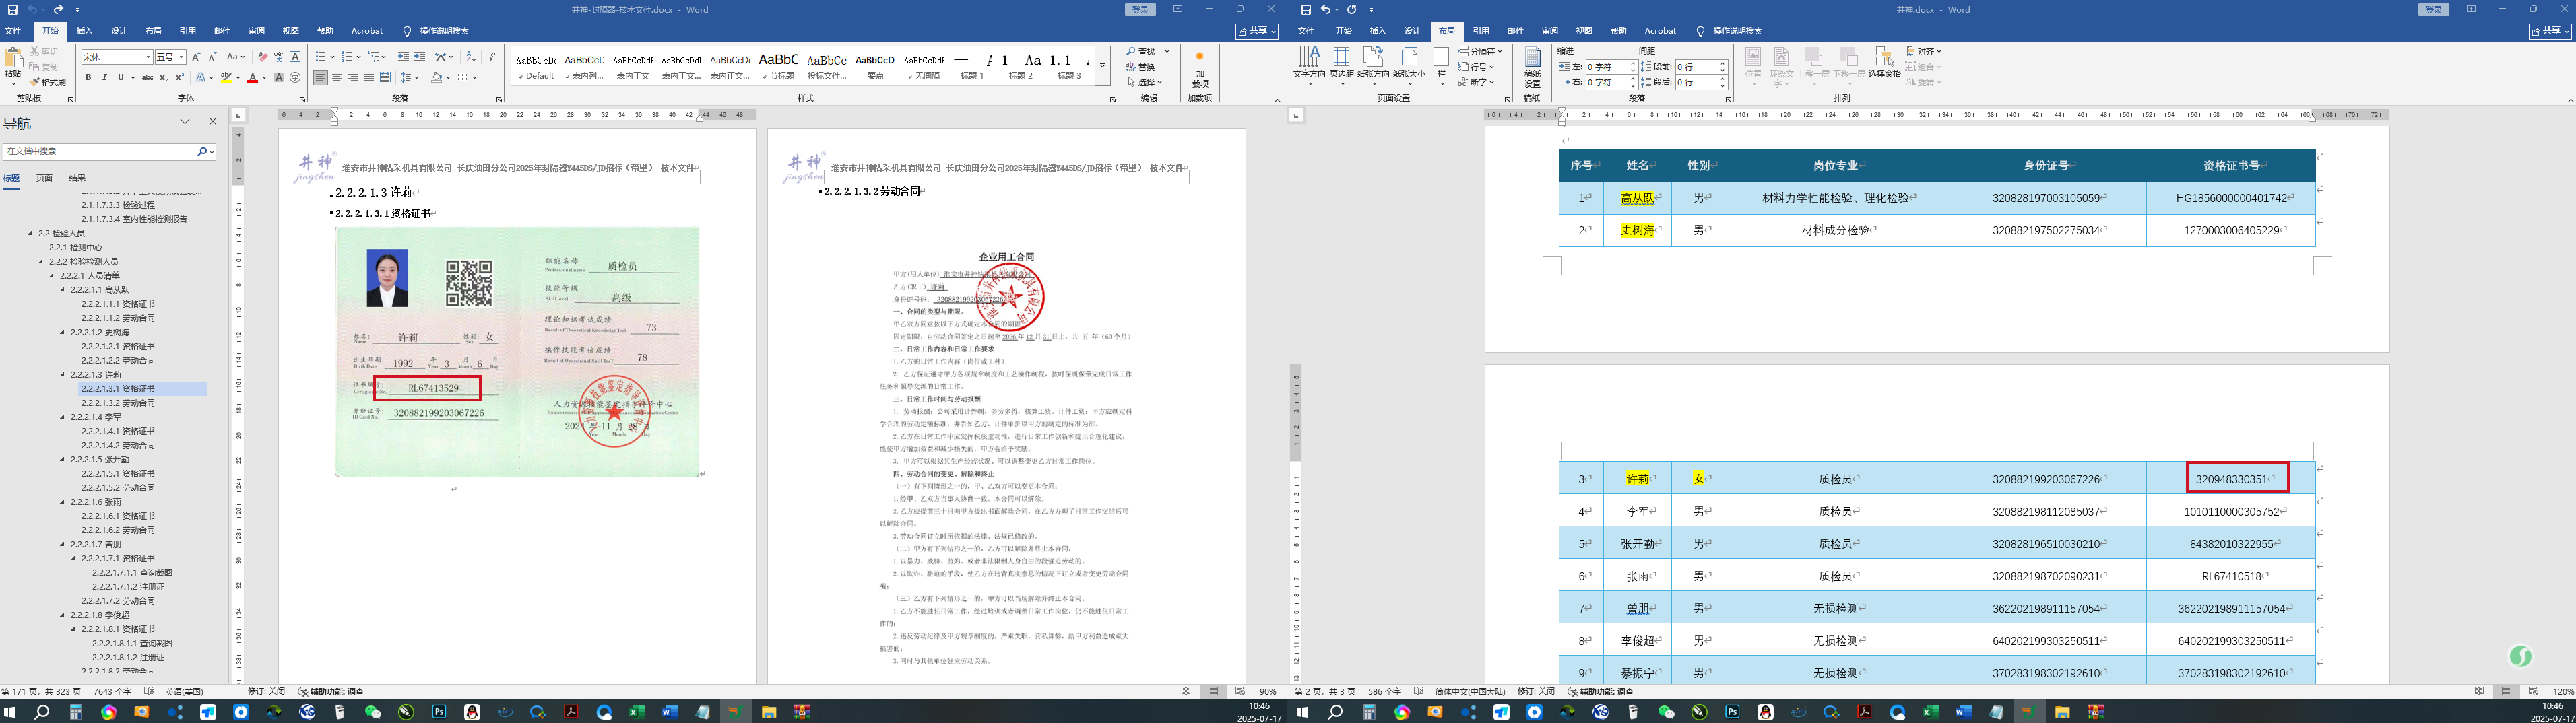Screen dimensions: 2576x723
Task: Expand the 对齐 align dropdown
Action: 1924,51
